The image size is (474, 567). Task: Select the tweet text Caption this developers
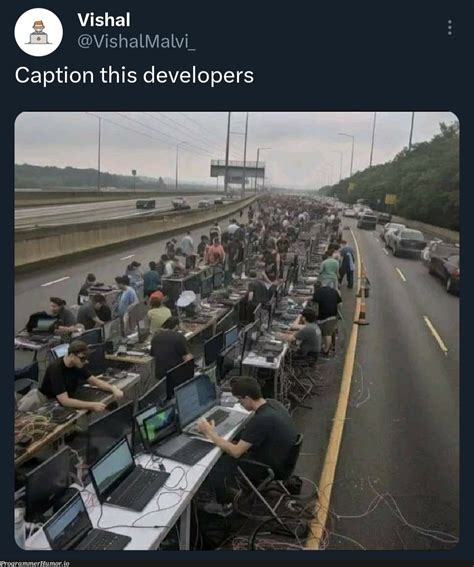134,76
